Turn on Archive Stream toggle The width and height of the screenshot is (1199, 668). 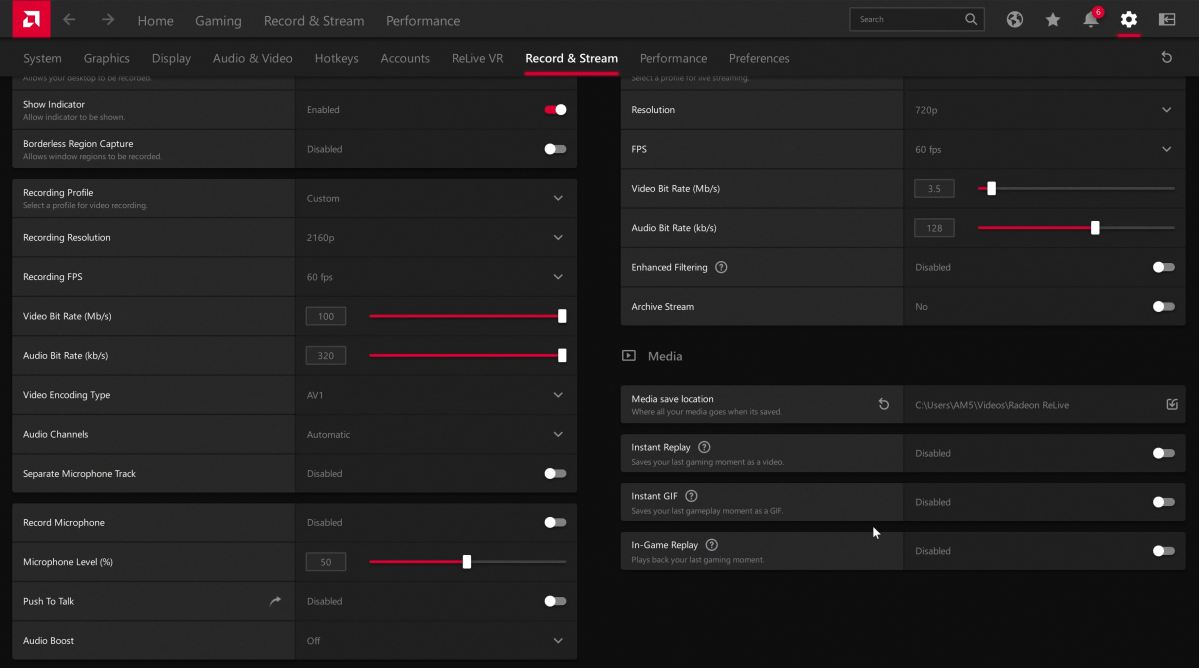[1163, 307]
